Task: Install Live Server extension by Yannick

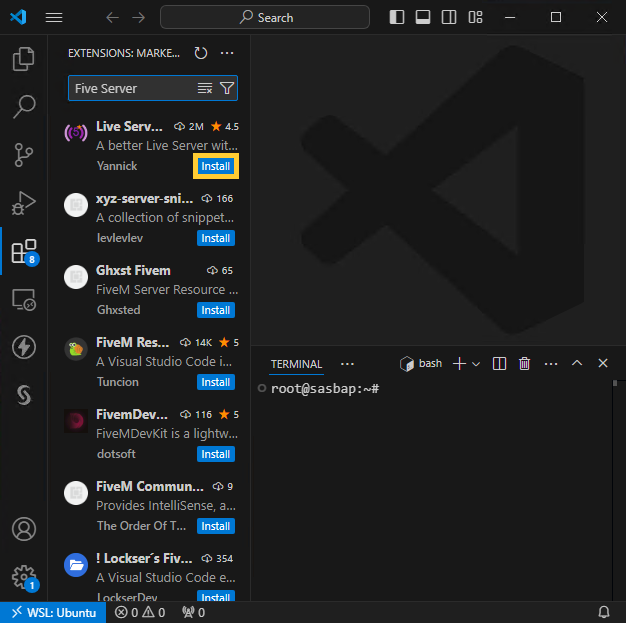Action: 216,166
